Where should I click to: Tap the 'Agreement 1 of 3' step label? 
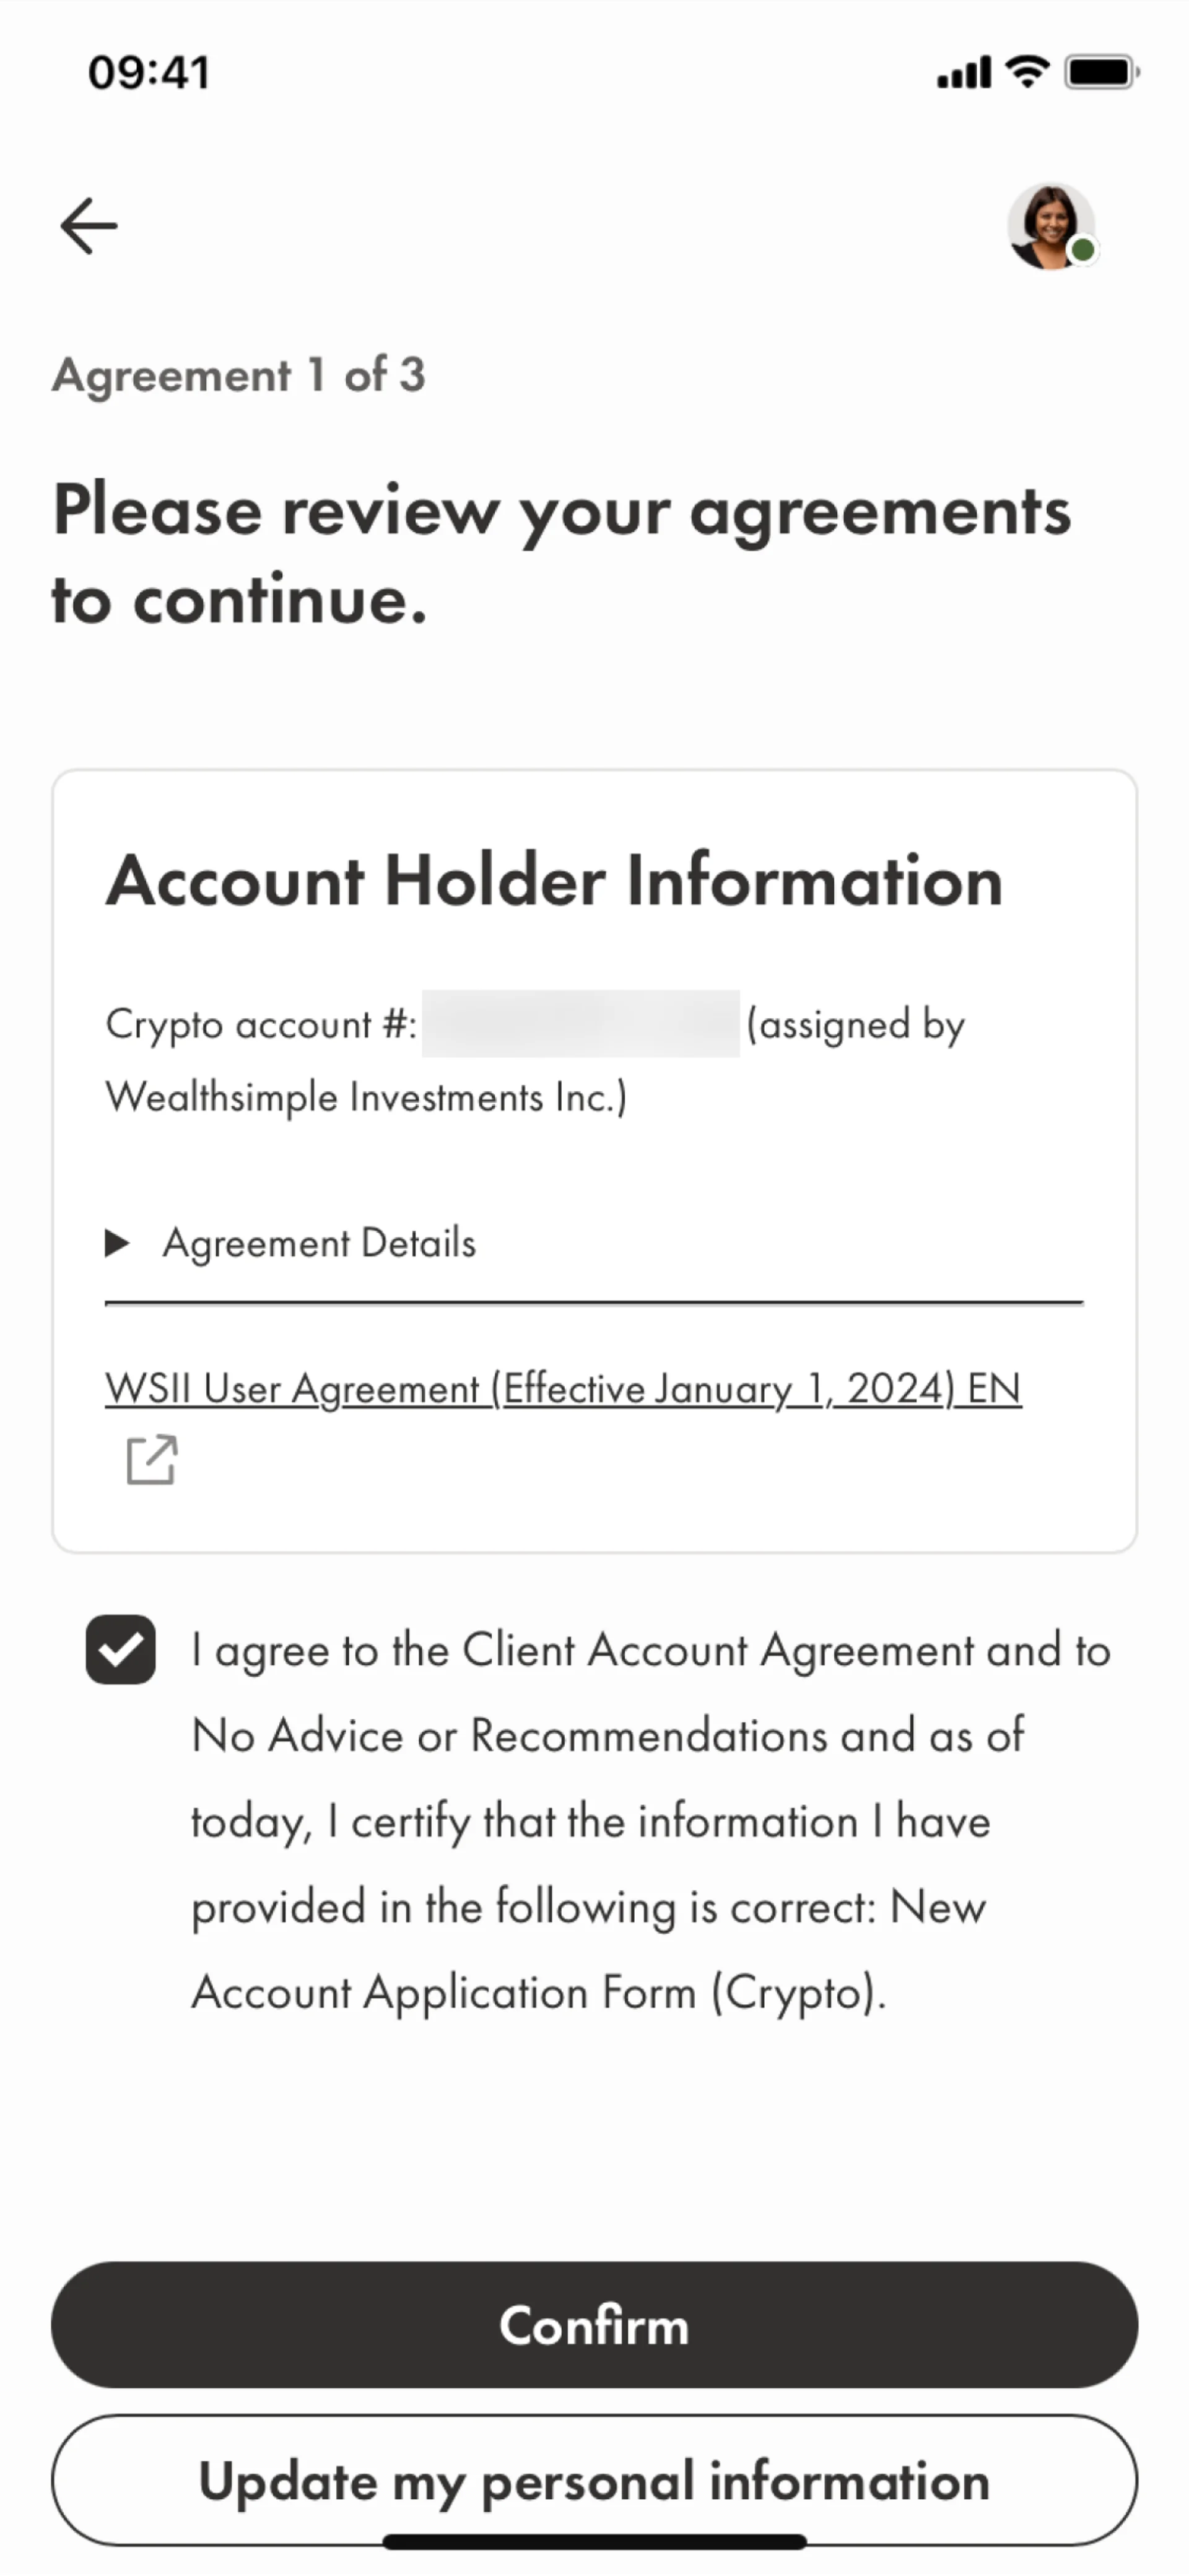[239, 375]
